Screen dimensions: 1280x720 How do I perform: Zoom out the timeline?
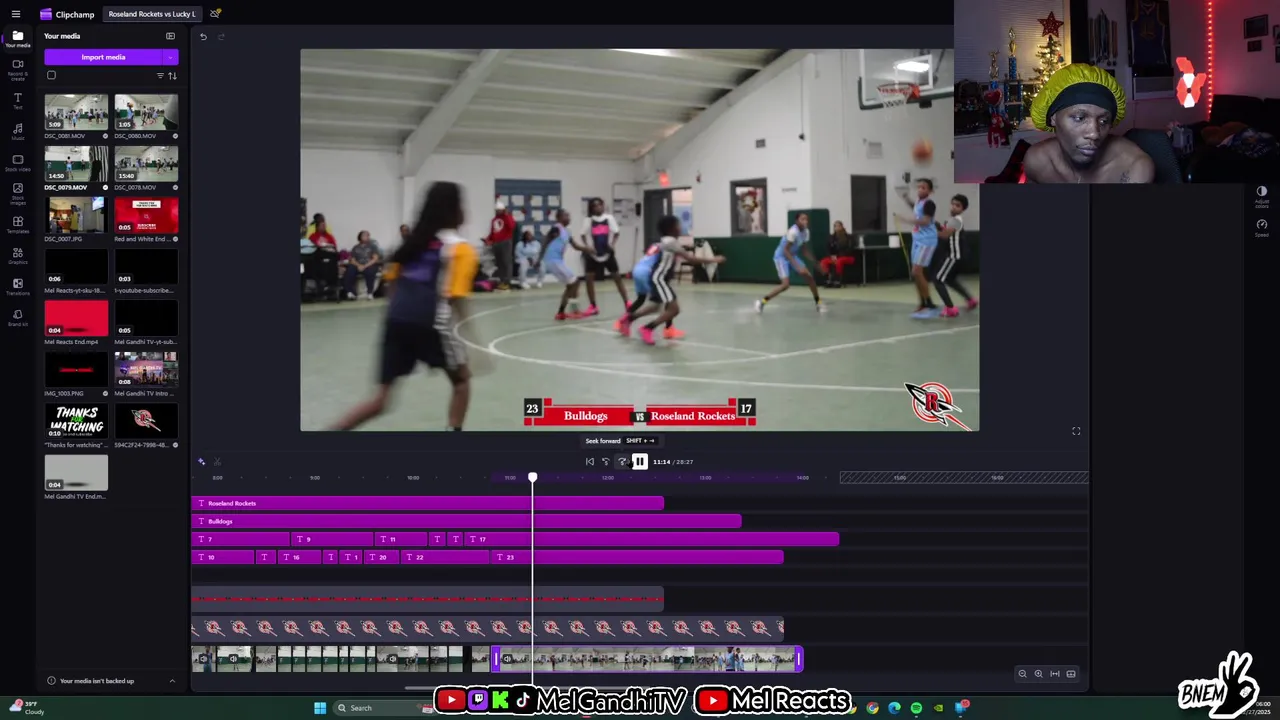coord(1022,674)
